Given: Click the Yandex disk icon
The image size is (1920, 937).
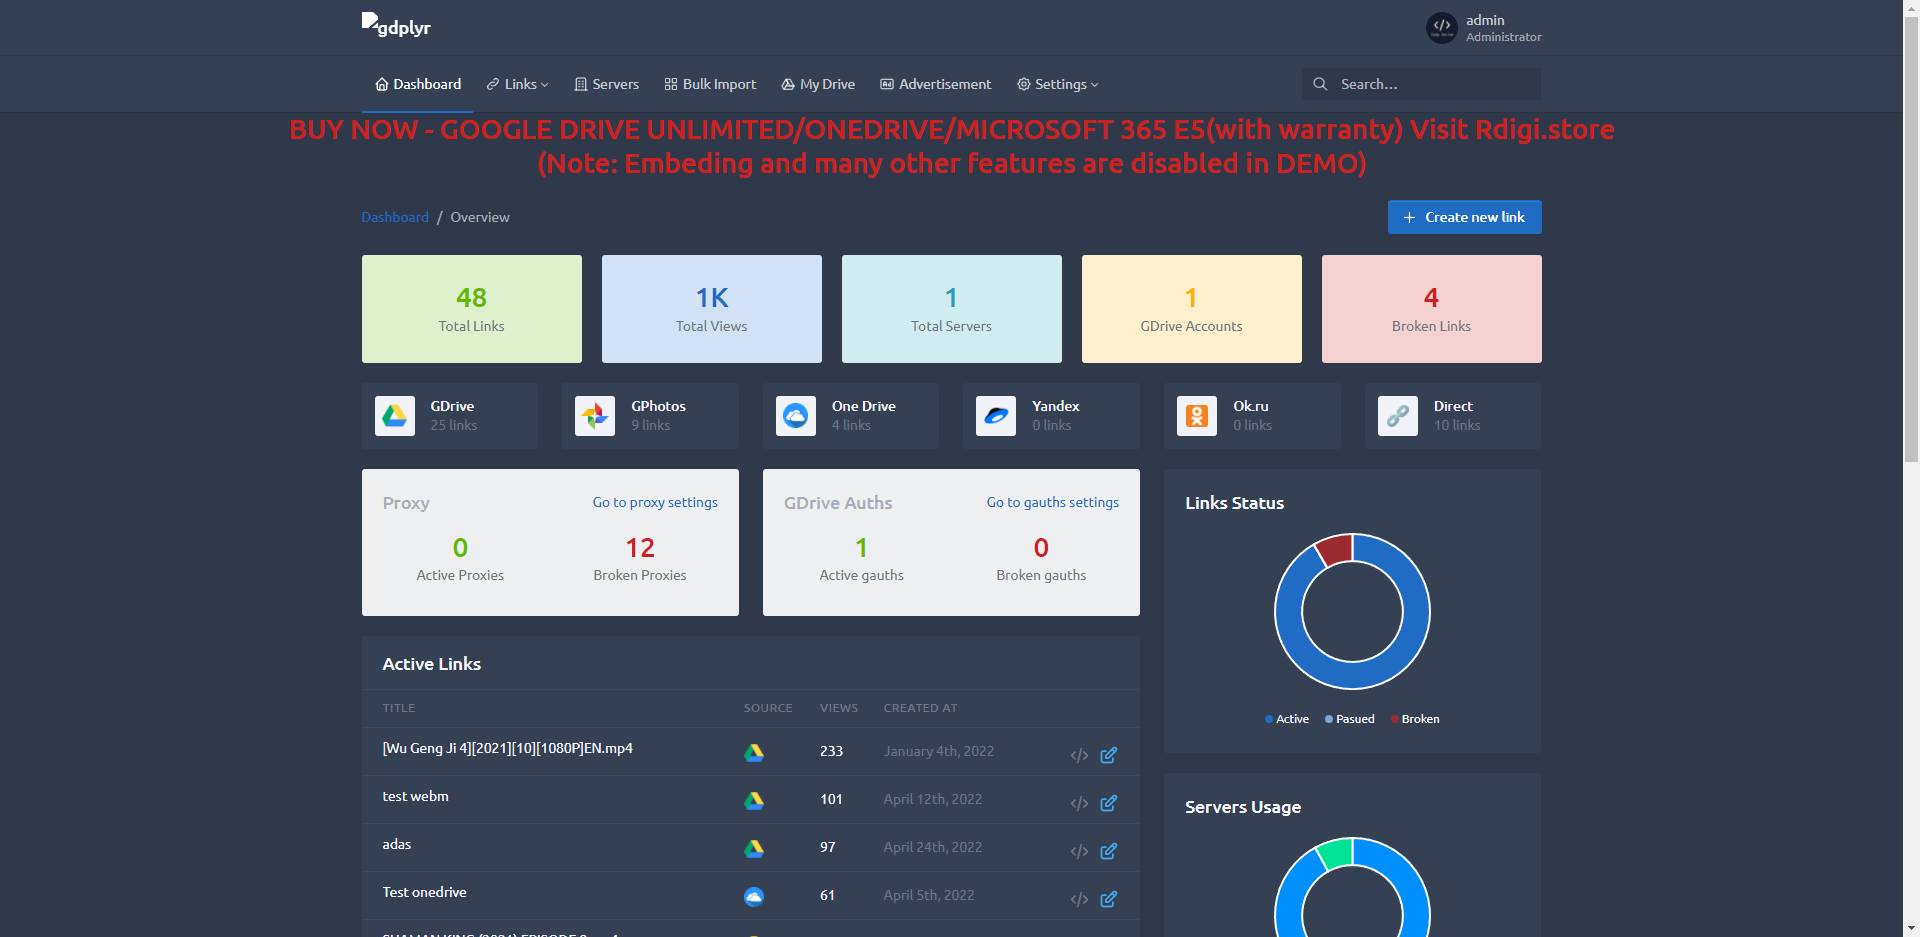Looking at the screenshot, I should (x=996, y=415).
